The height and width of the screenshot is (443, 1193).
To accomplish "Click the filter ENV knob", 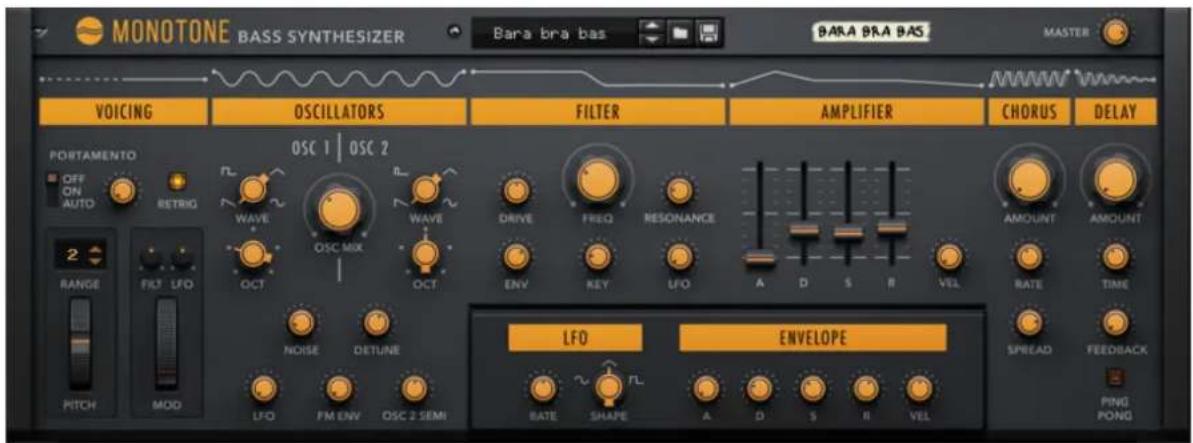I will (516, 257).
